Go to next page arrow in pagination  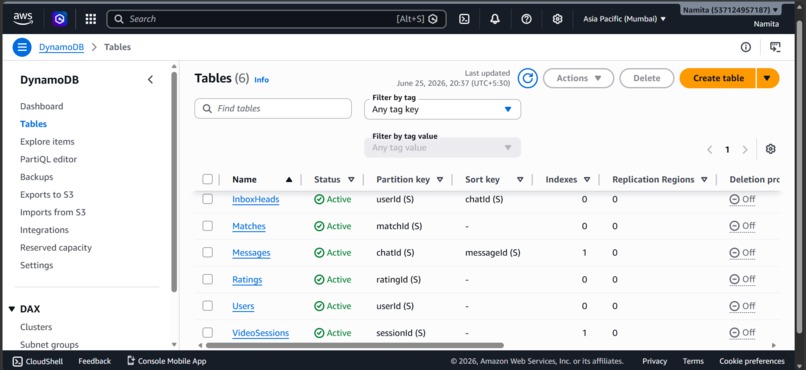(x=745, y=150)
